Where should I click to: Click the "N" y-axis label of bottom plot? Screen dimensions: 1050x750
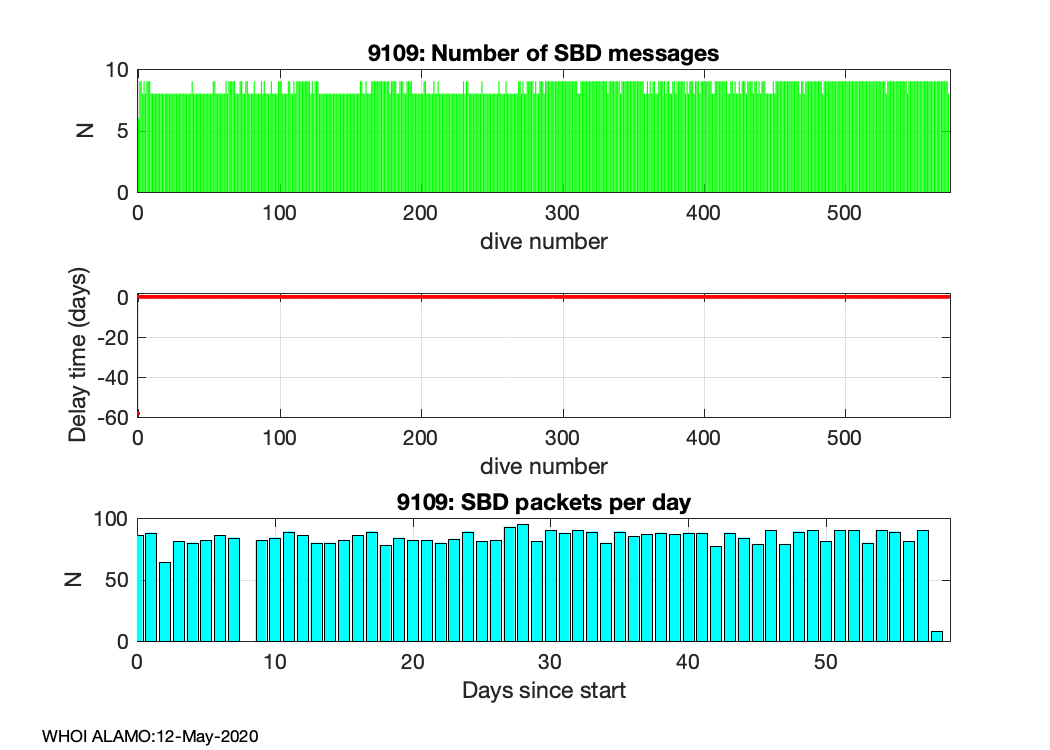[x=85, y=580]
